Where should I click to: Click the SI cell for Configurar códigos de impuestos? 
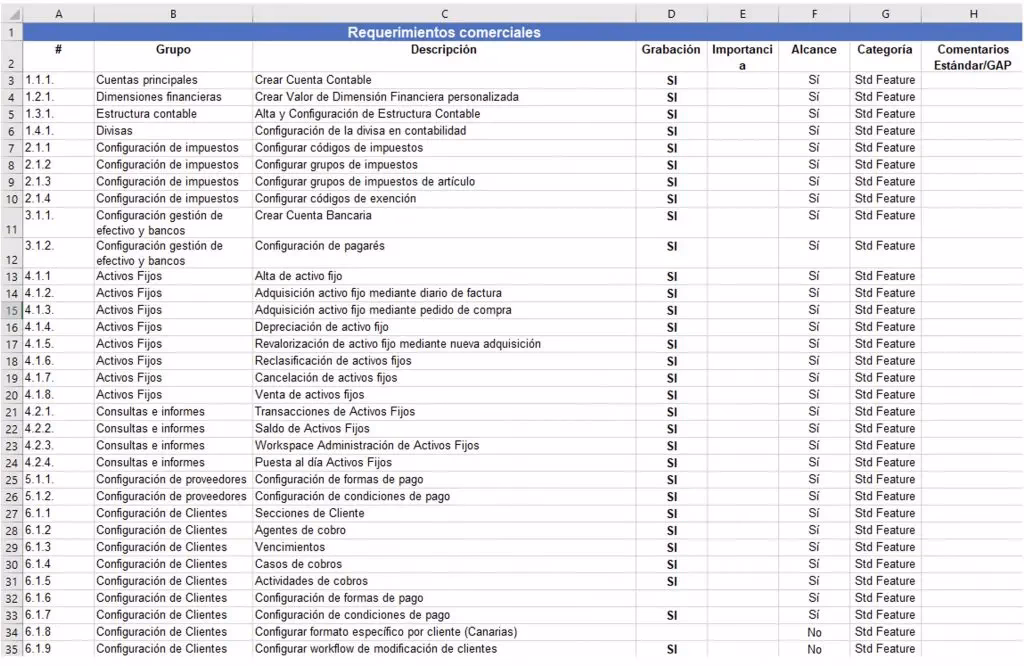[670, 147]
